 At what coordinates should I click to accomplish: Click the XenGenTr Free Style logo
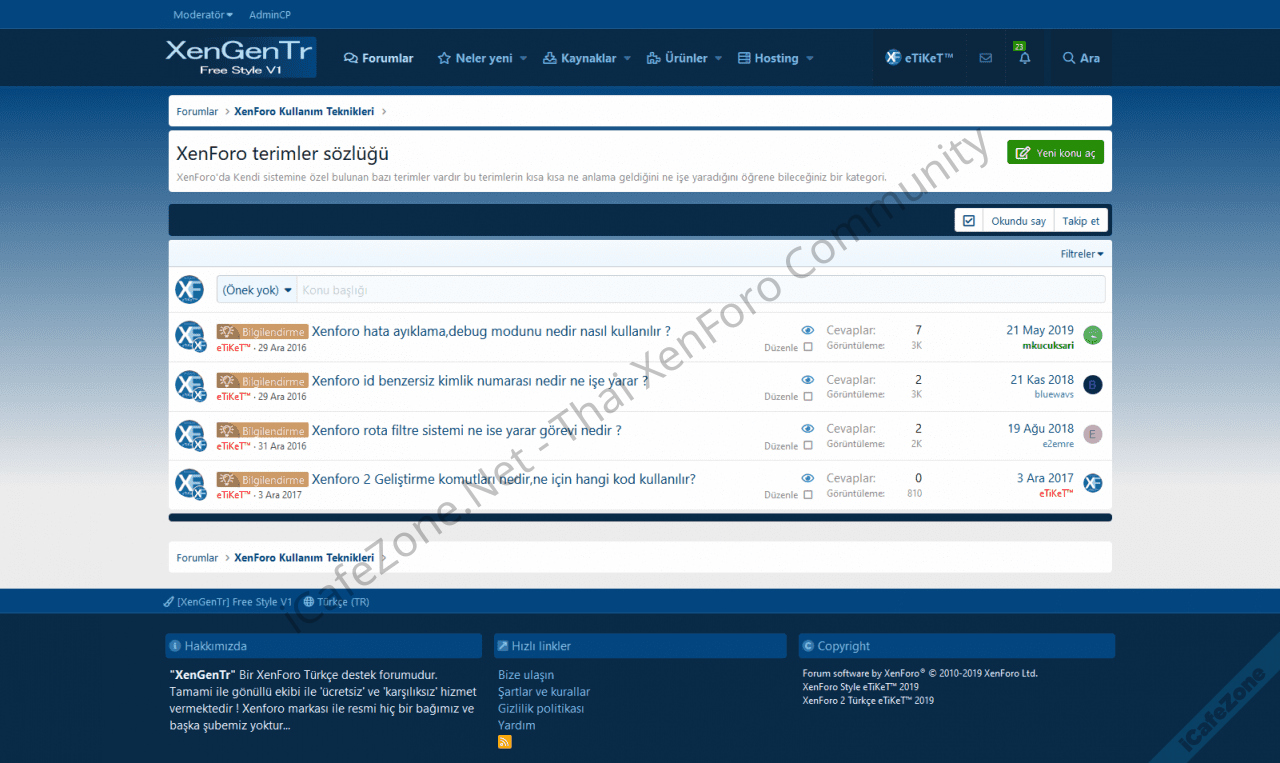(x=241, y=58)
